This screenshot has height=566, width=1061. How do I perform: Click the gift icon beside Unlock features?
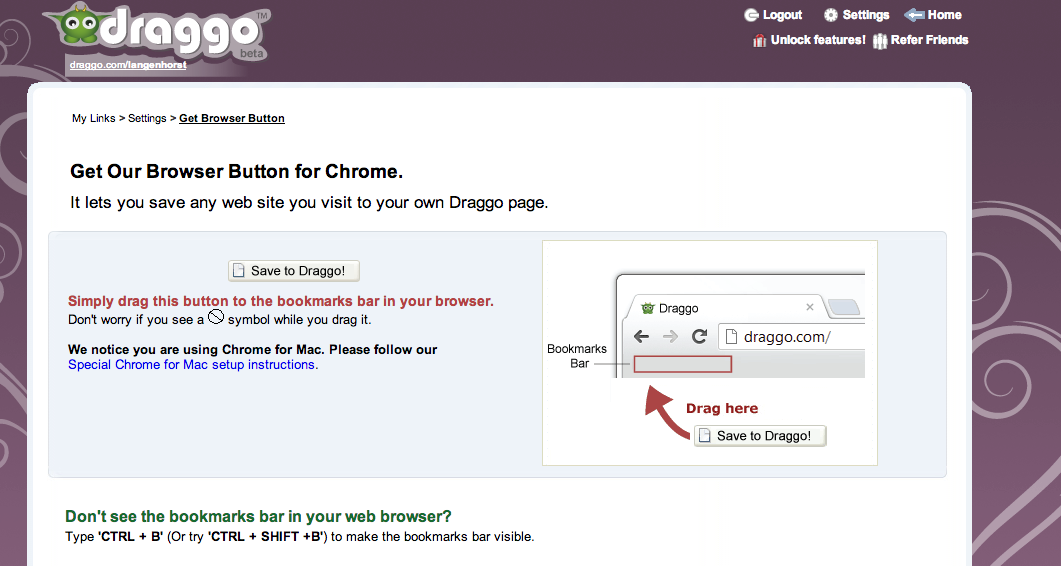click(759, 41)
